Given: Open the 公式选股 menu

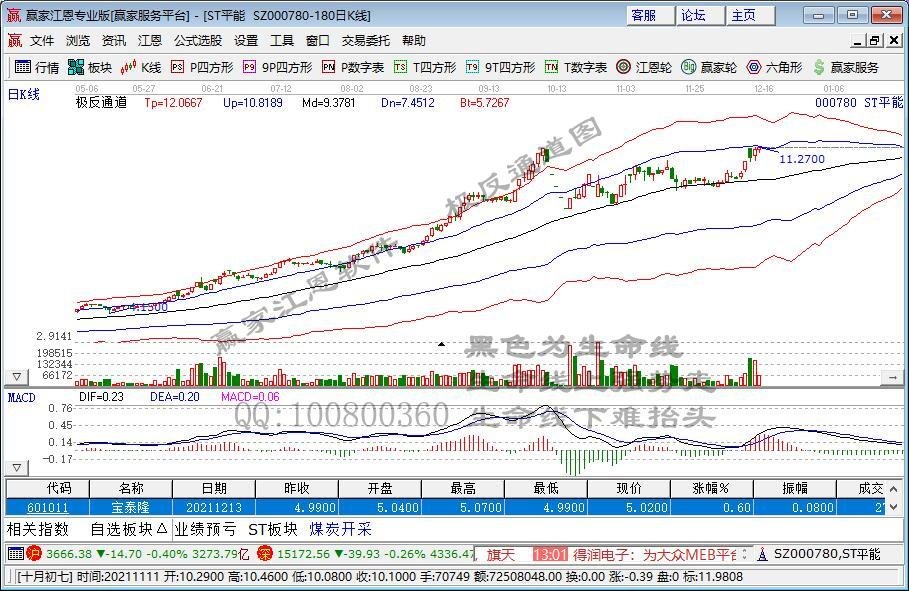Looking at the screenshot, I should pos(198,41).
